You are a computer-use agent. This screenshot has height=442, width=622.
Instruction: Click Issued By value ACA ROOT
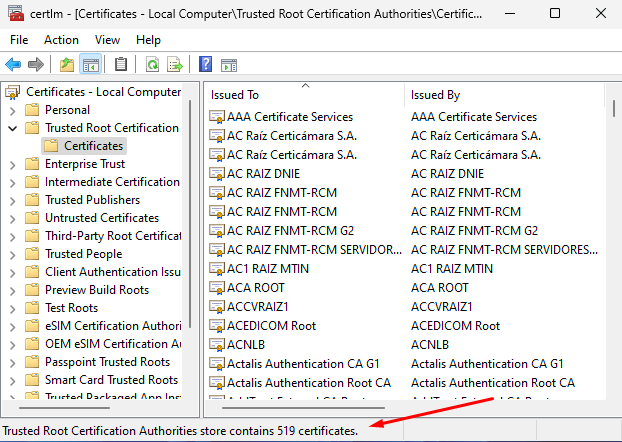(x=440, y=288)
